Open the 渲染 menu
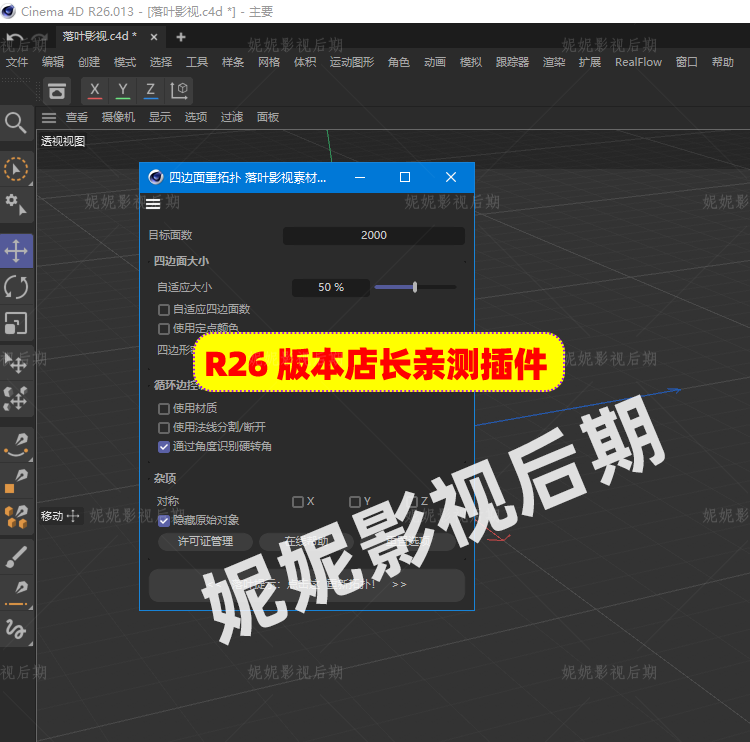The width and height of the screenshot is (750, 742). [x=554, y=62]
